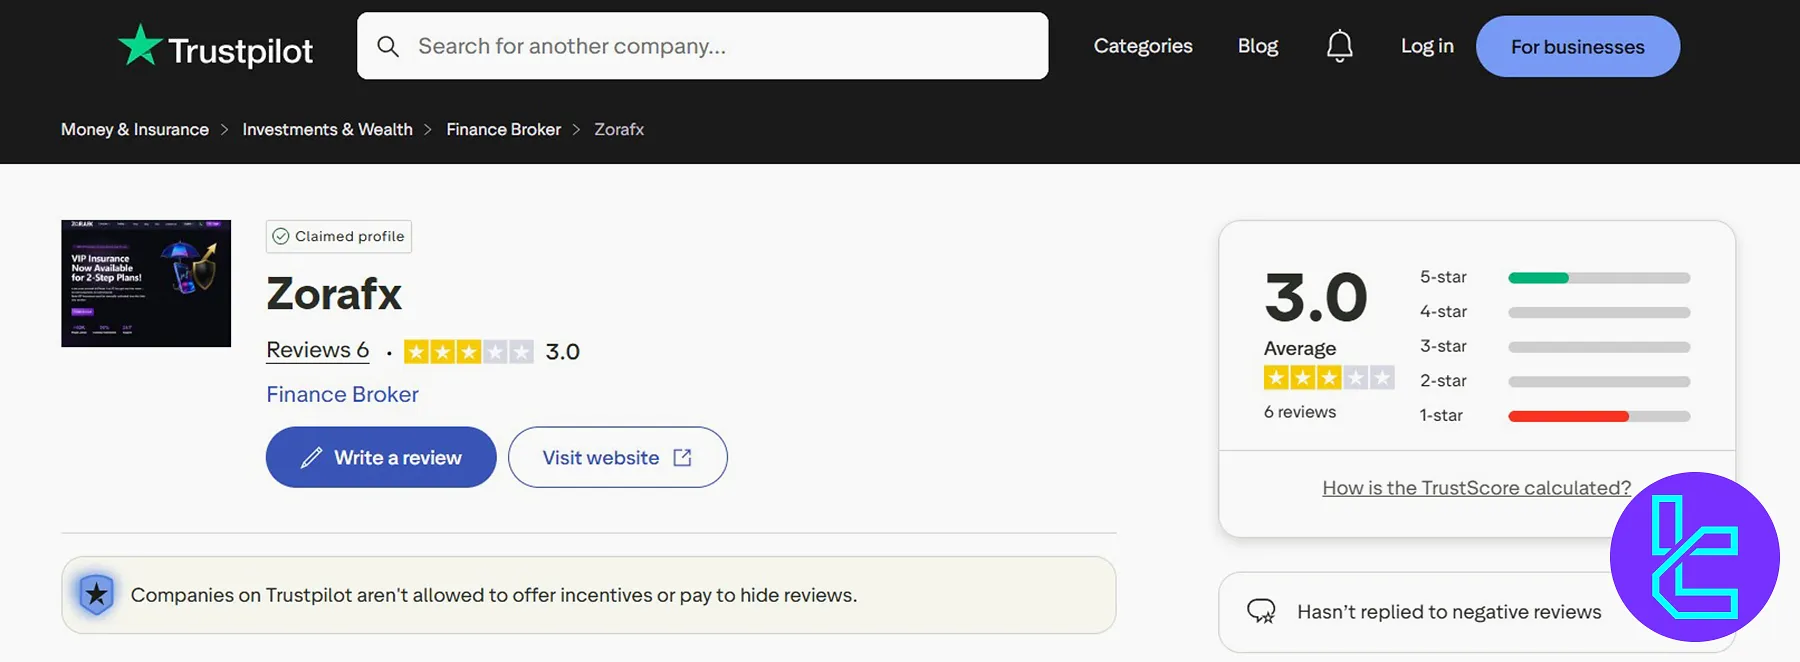Click the blue shield badge near the incentives notice
The height and width of the screenshot is (662, 1800).
pos(95,594)
